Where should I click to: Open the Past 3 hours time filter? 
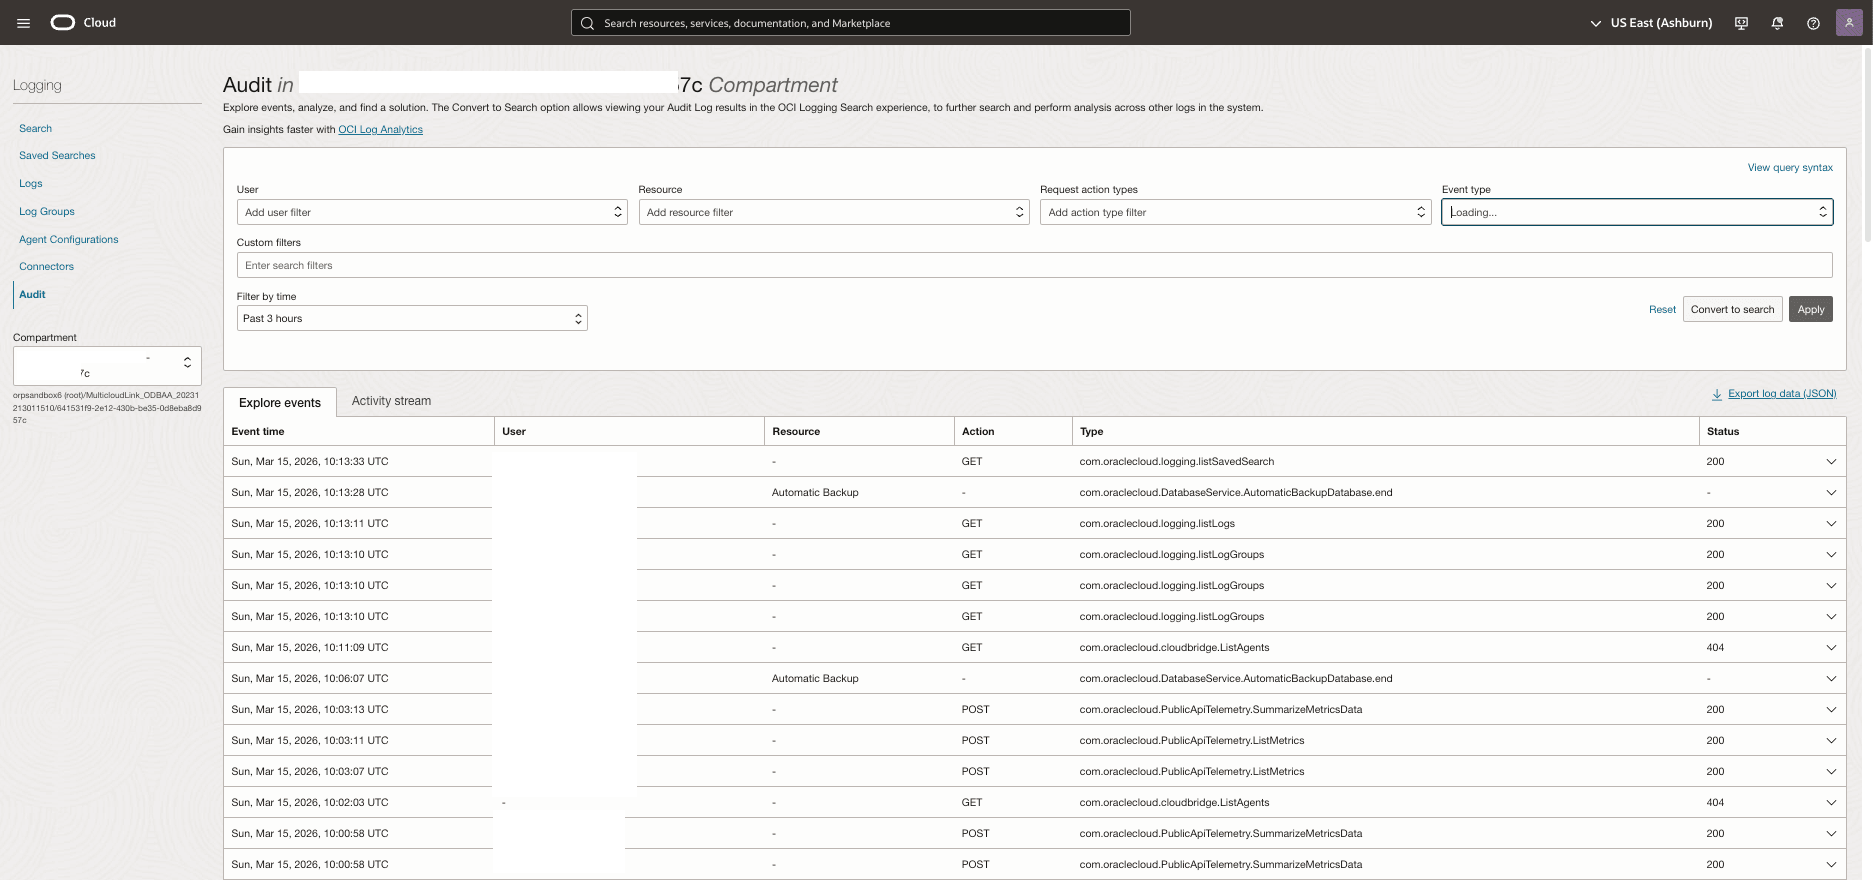pyautogui.click(x=412, y=318)
